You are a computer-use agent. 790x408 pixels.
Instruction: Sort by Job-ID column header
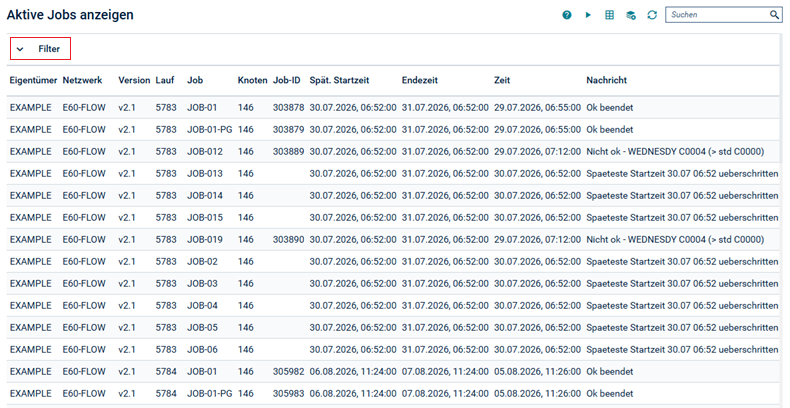coord(287,80)
